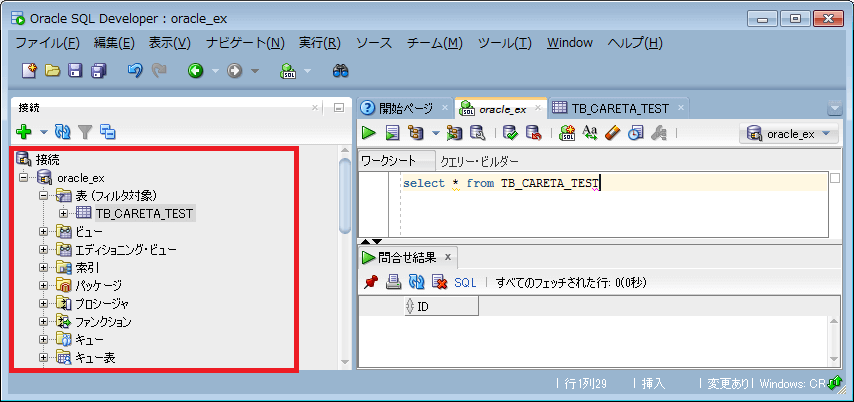854x402 pixels.
Task: Open the new connection dropdown arrow
Action: pos(44,132)
